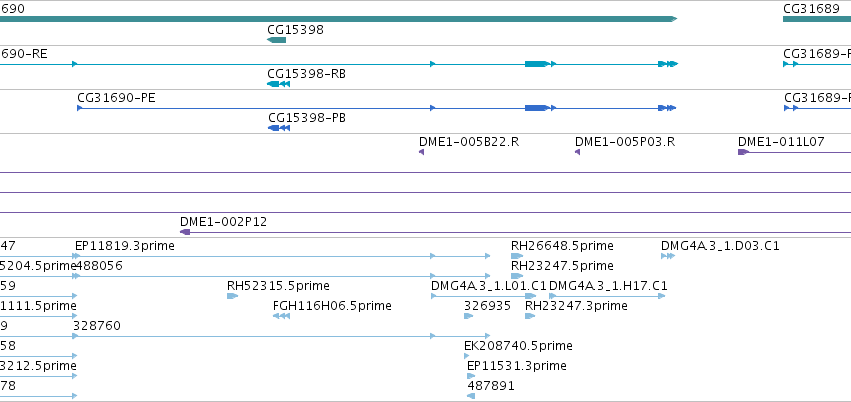Click the CG31690-PE label
Screen dimensions: 851x402
pos(117,98)
